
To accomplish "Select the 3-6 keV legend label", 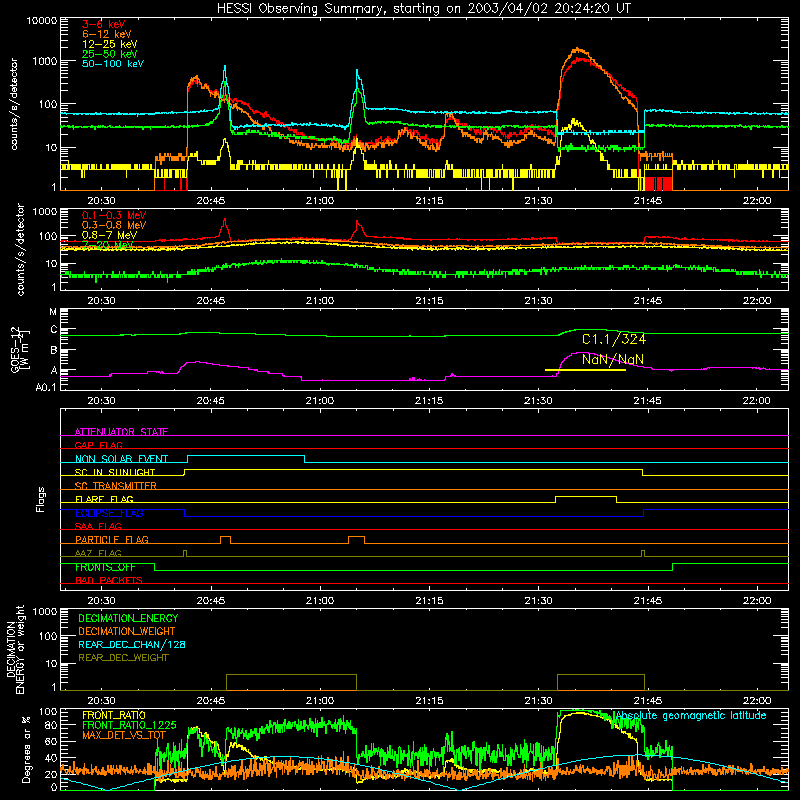I will pyautogui.click(x=104, y=24).
